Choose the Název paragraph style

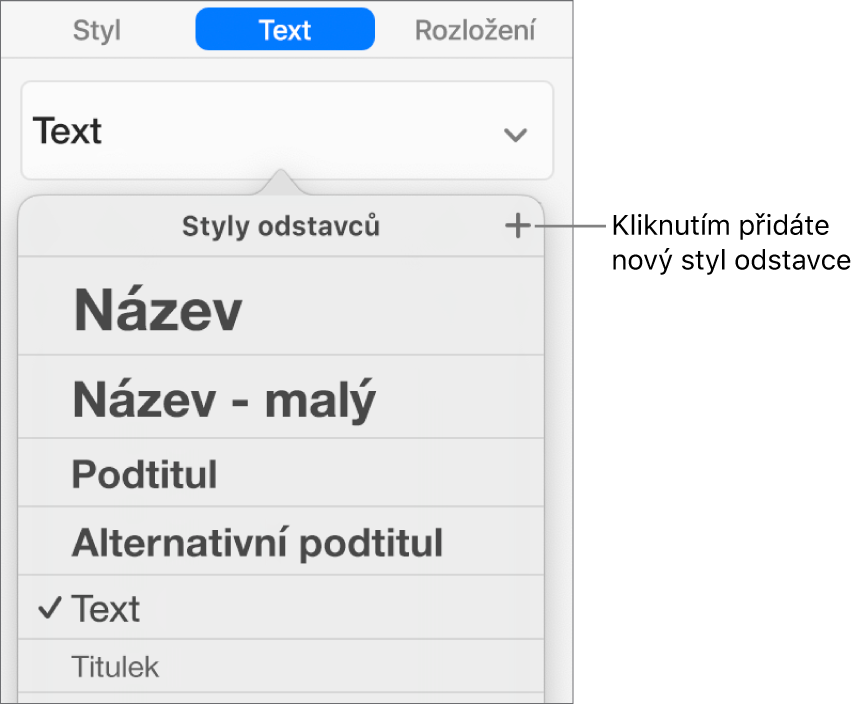pyautogui.click(x=157, y=312)
